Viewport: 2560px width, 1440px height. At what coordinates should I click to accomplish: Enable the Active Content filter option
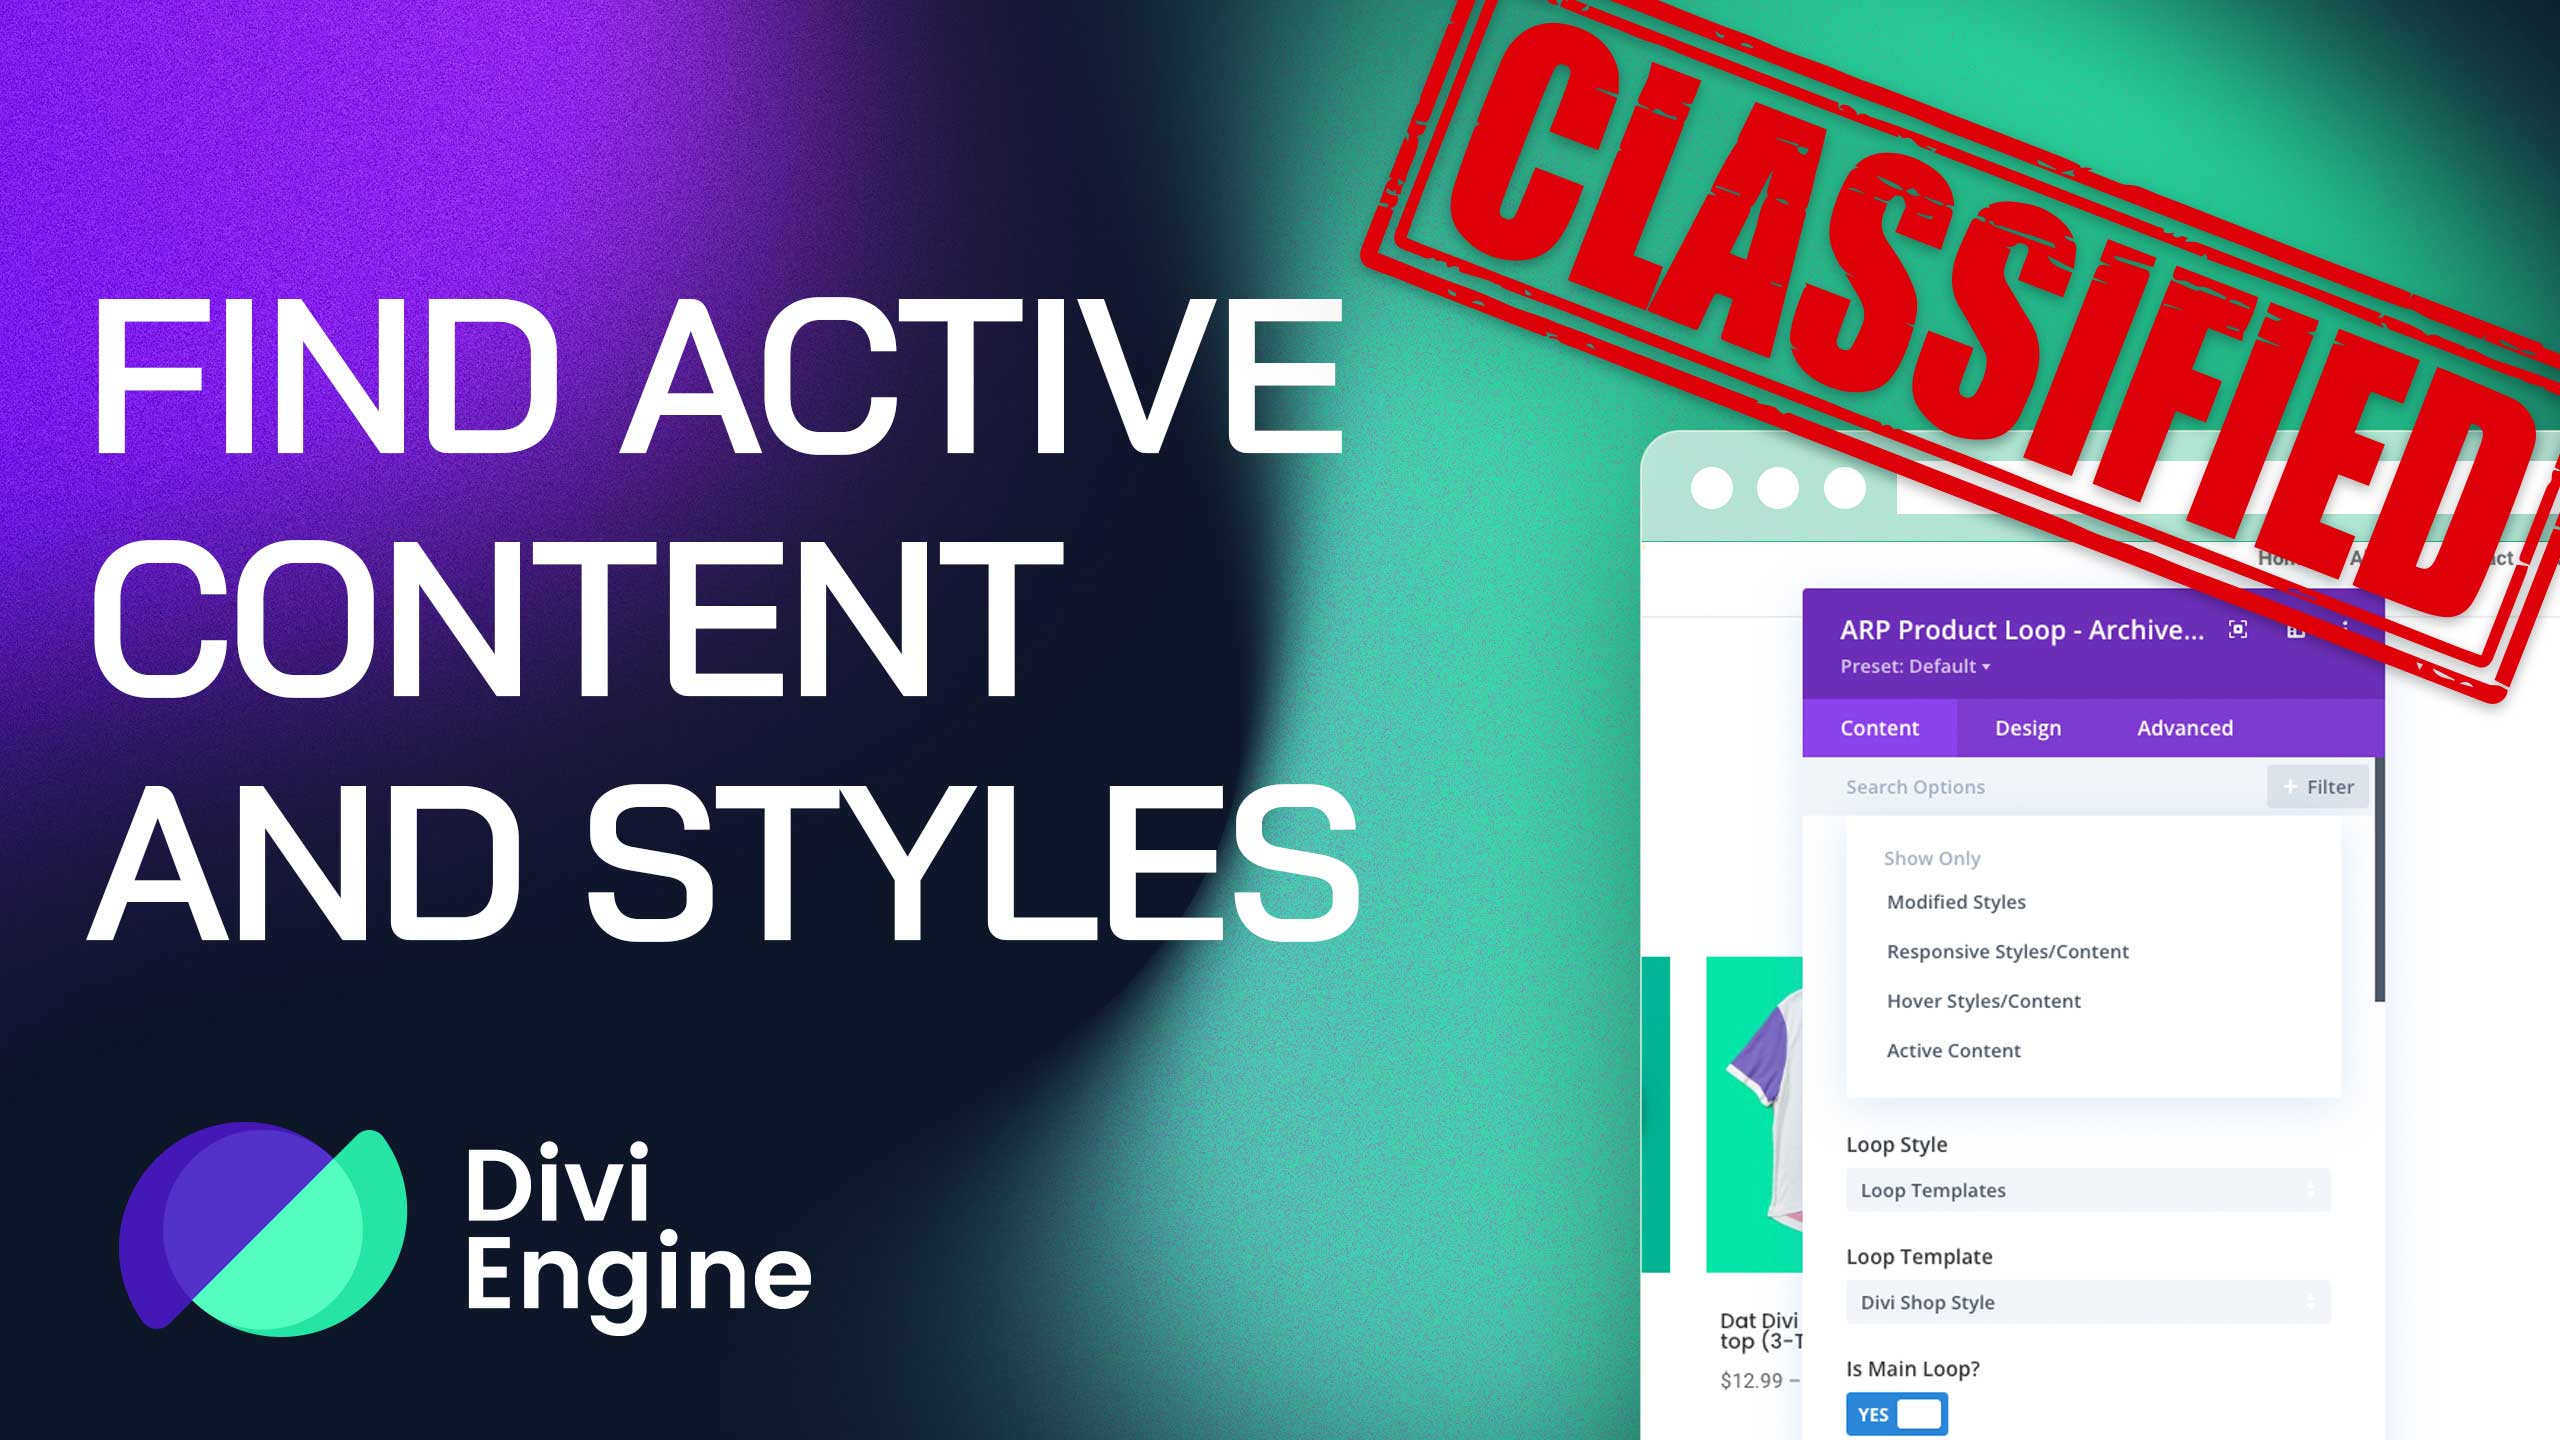pyautogui.click(x=1953, y=1050)
